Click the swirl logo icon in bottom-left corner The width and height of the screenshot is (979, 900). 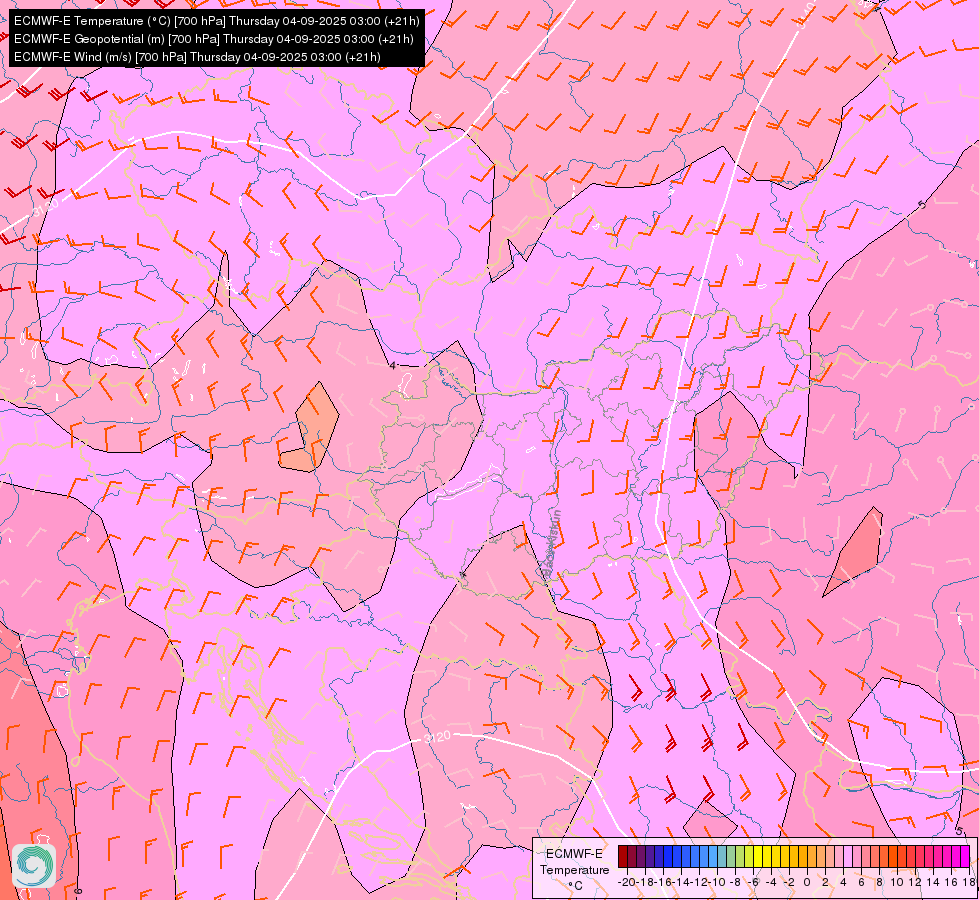click(34, 866)
